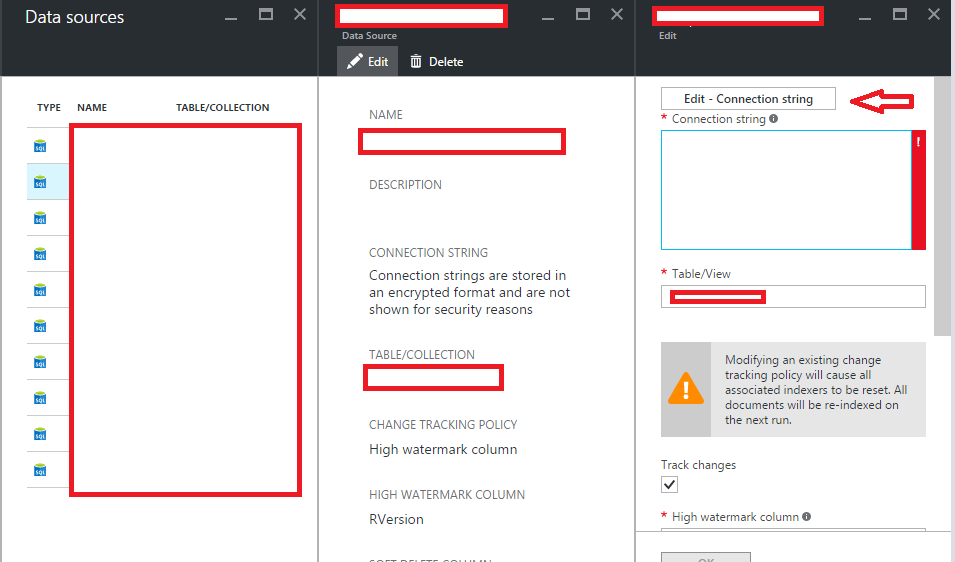This screenshot has width=955, height=562.
Task: Maximize the Data sources panel
Action: coord(266,15)
